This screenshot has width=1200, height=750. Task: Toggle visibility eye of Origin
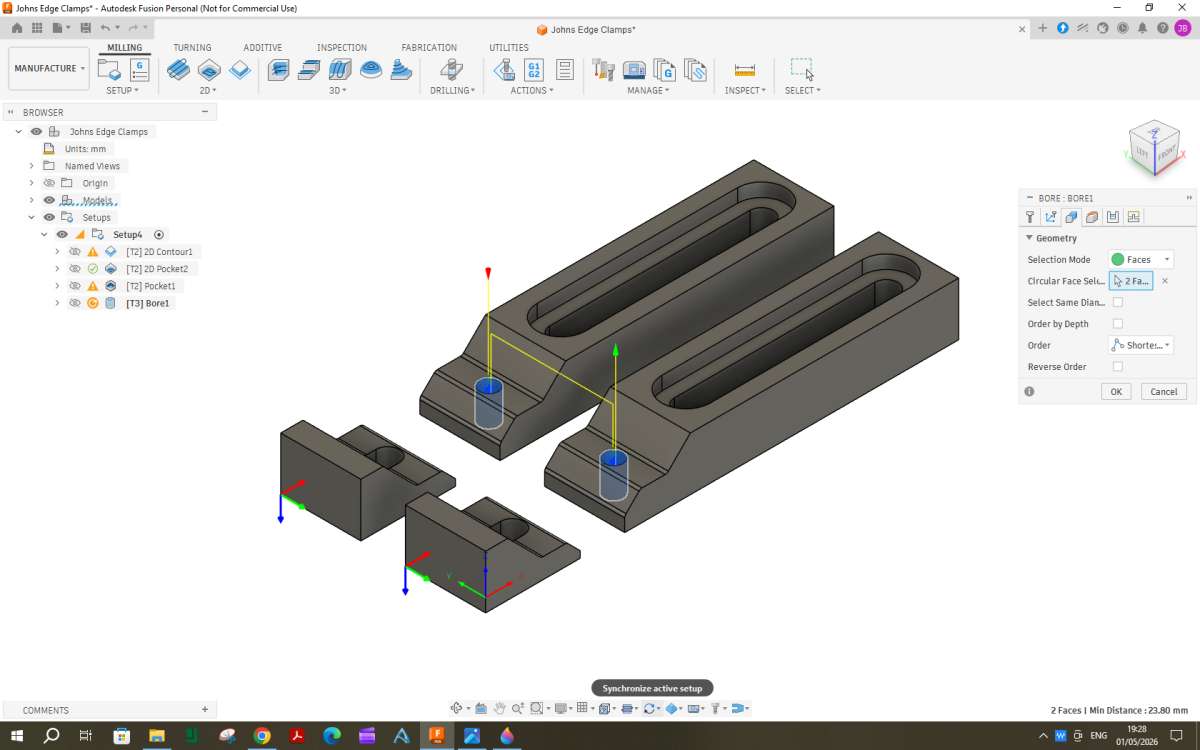tap(49, 183)
